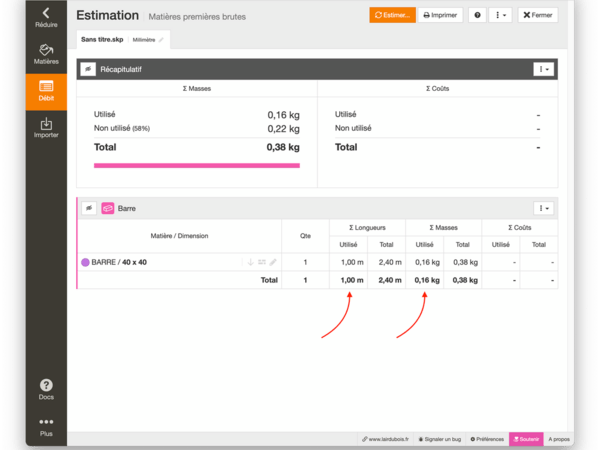Click the pink Soutenir button in the footer
The width and height of the screenshot is (600, 450).
point(526,439)
